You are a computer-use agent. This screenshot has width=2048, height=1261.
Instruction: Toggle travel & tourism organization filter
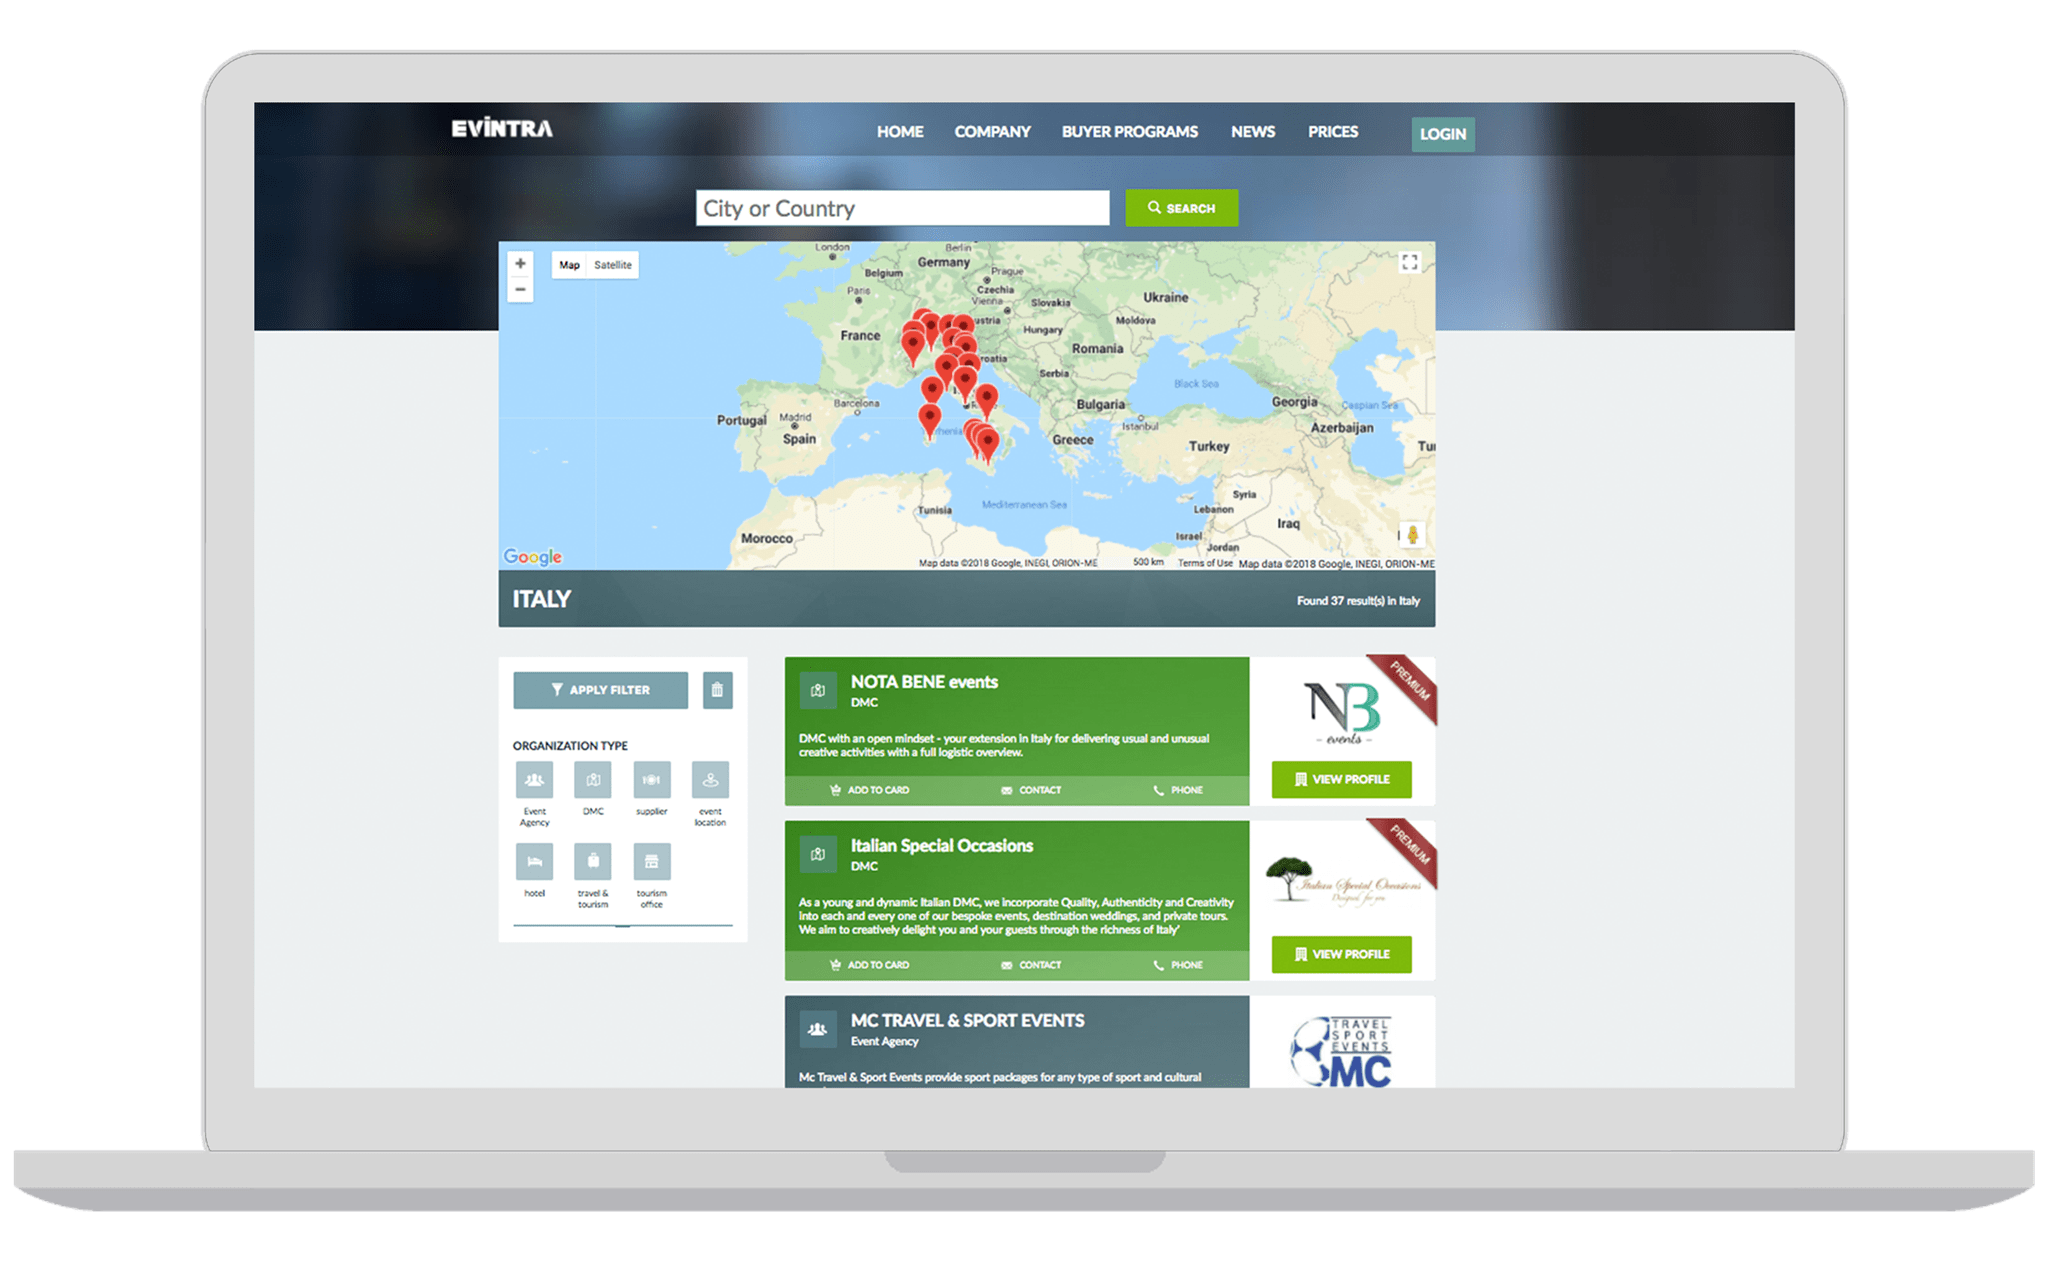[x=593, y=862]
